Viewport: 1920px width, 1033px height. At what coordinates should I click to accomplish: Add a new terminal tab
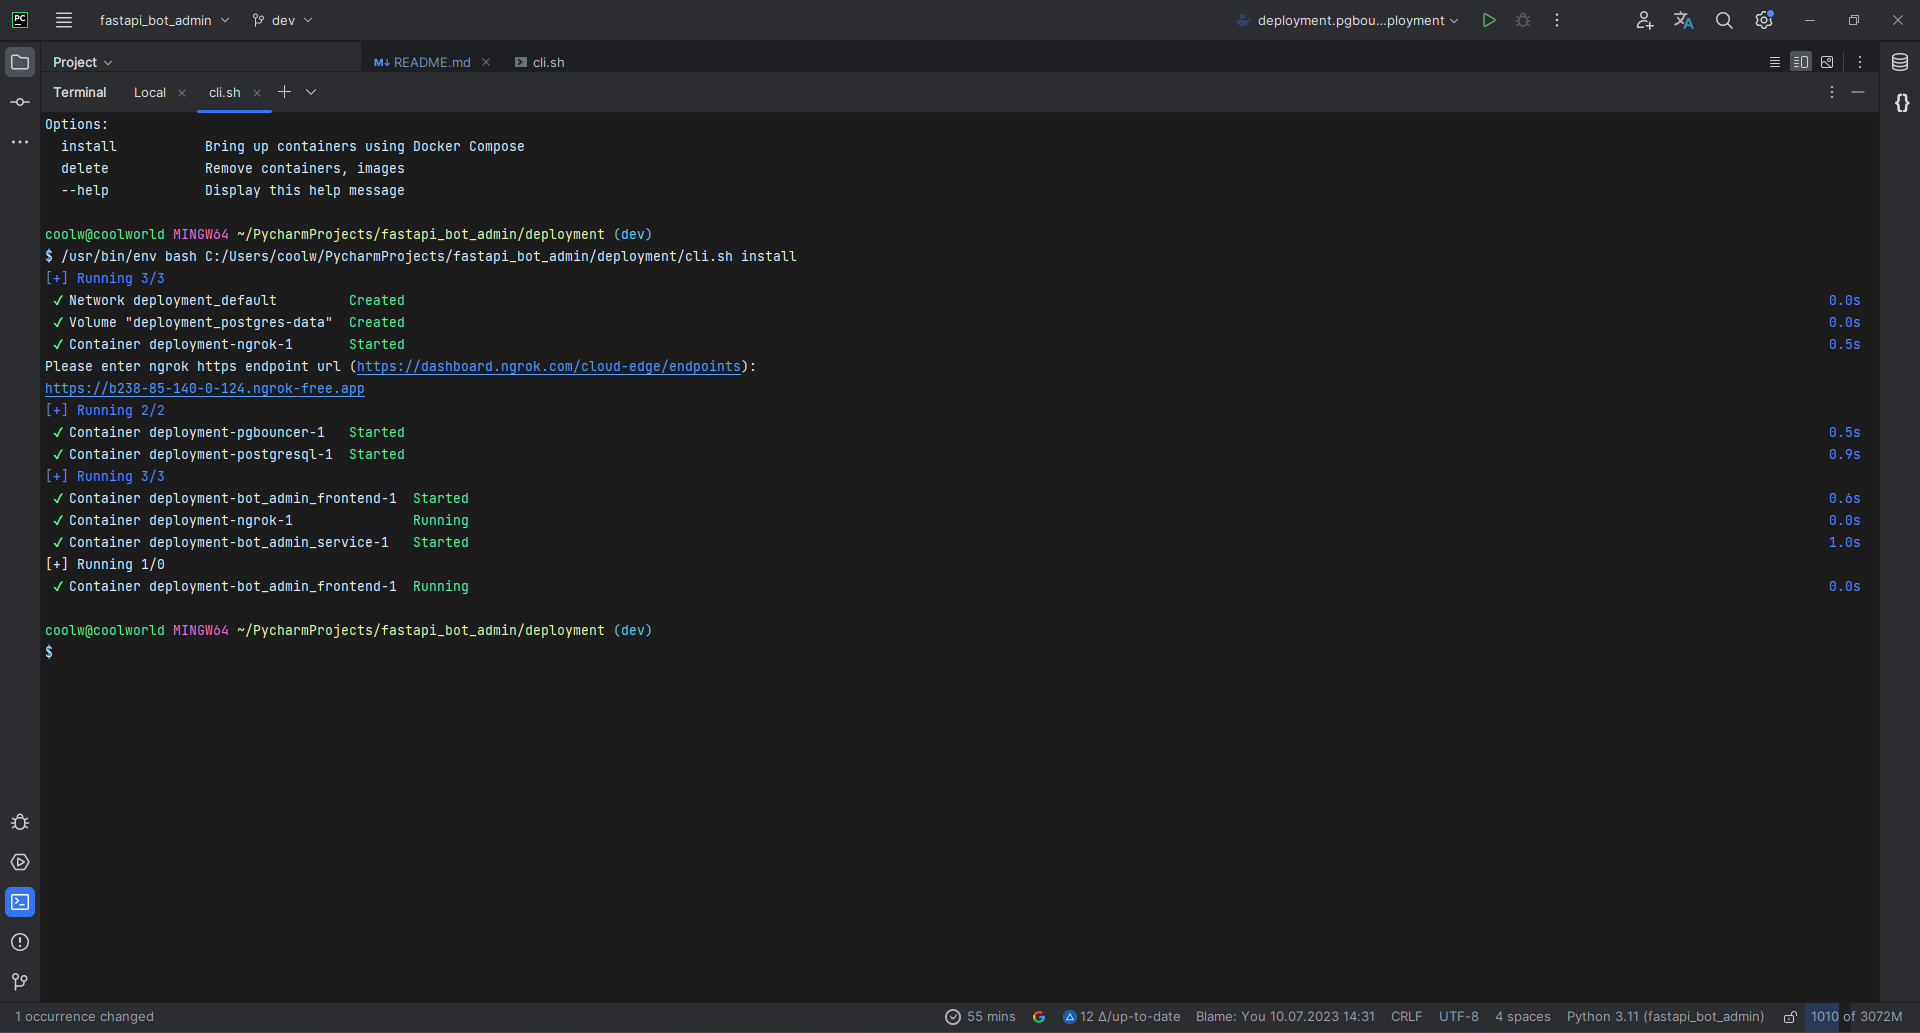pyautogui.click(x=284, y=92)
